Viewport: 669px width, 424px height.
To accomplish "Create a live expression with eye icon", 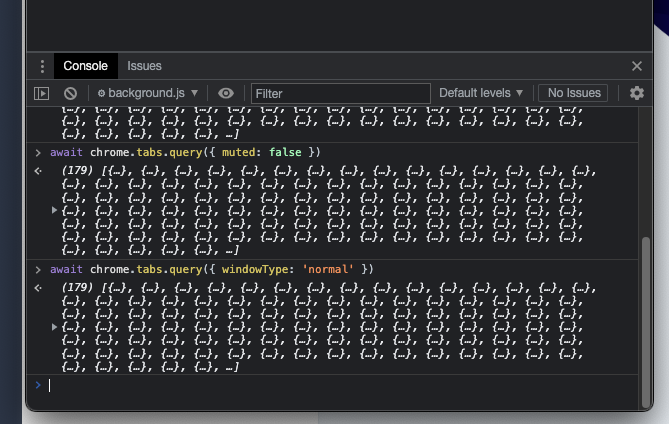I will [x=226, y=93].
